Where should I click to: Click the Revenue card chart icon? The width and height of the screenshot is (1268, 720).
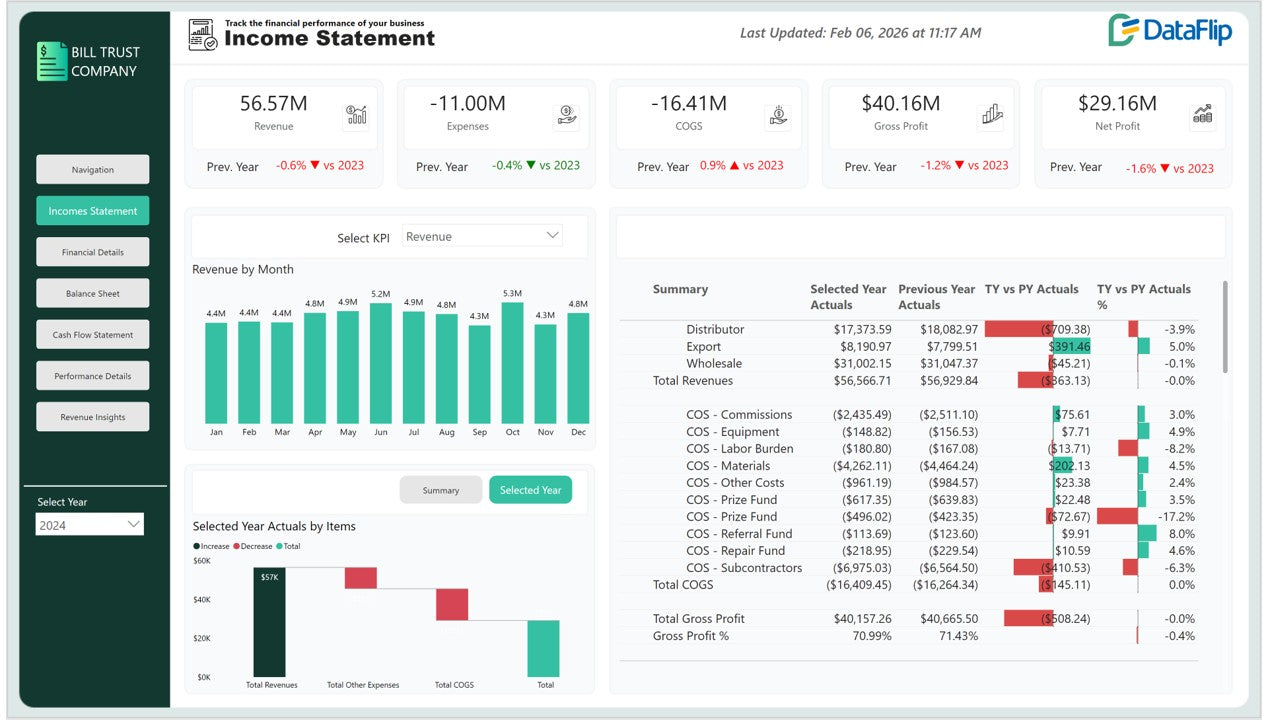click(355, 115)
